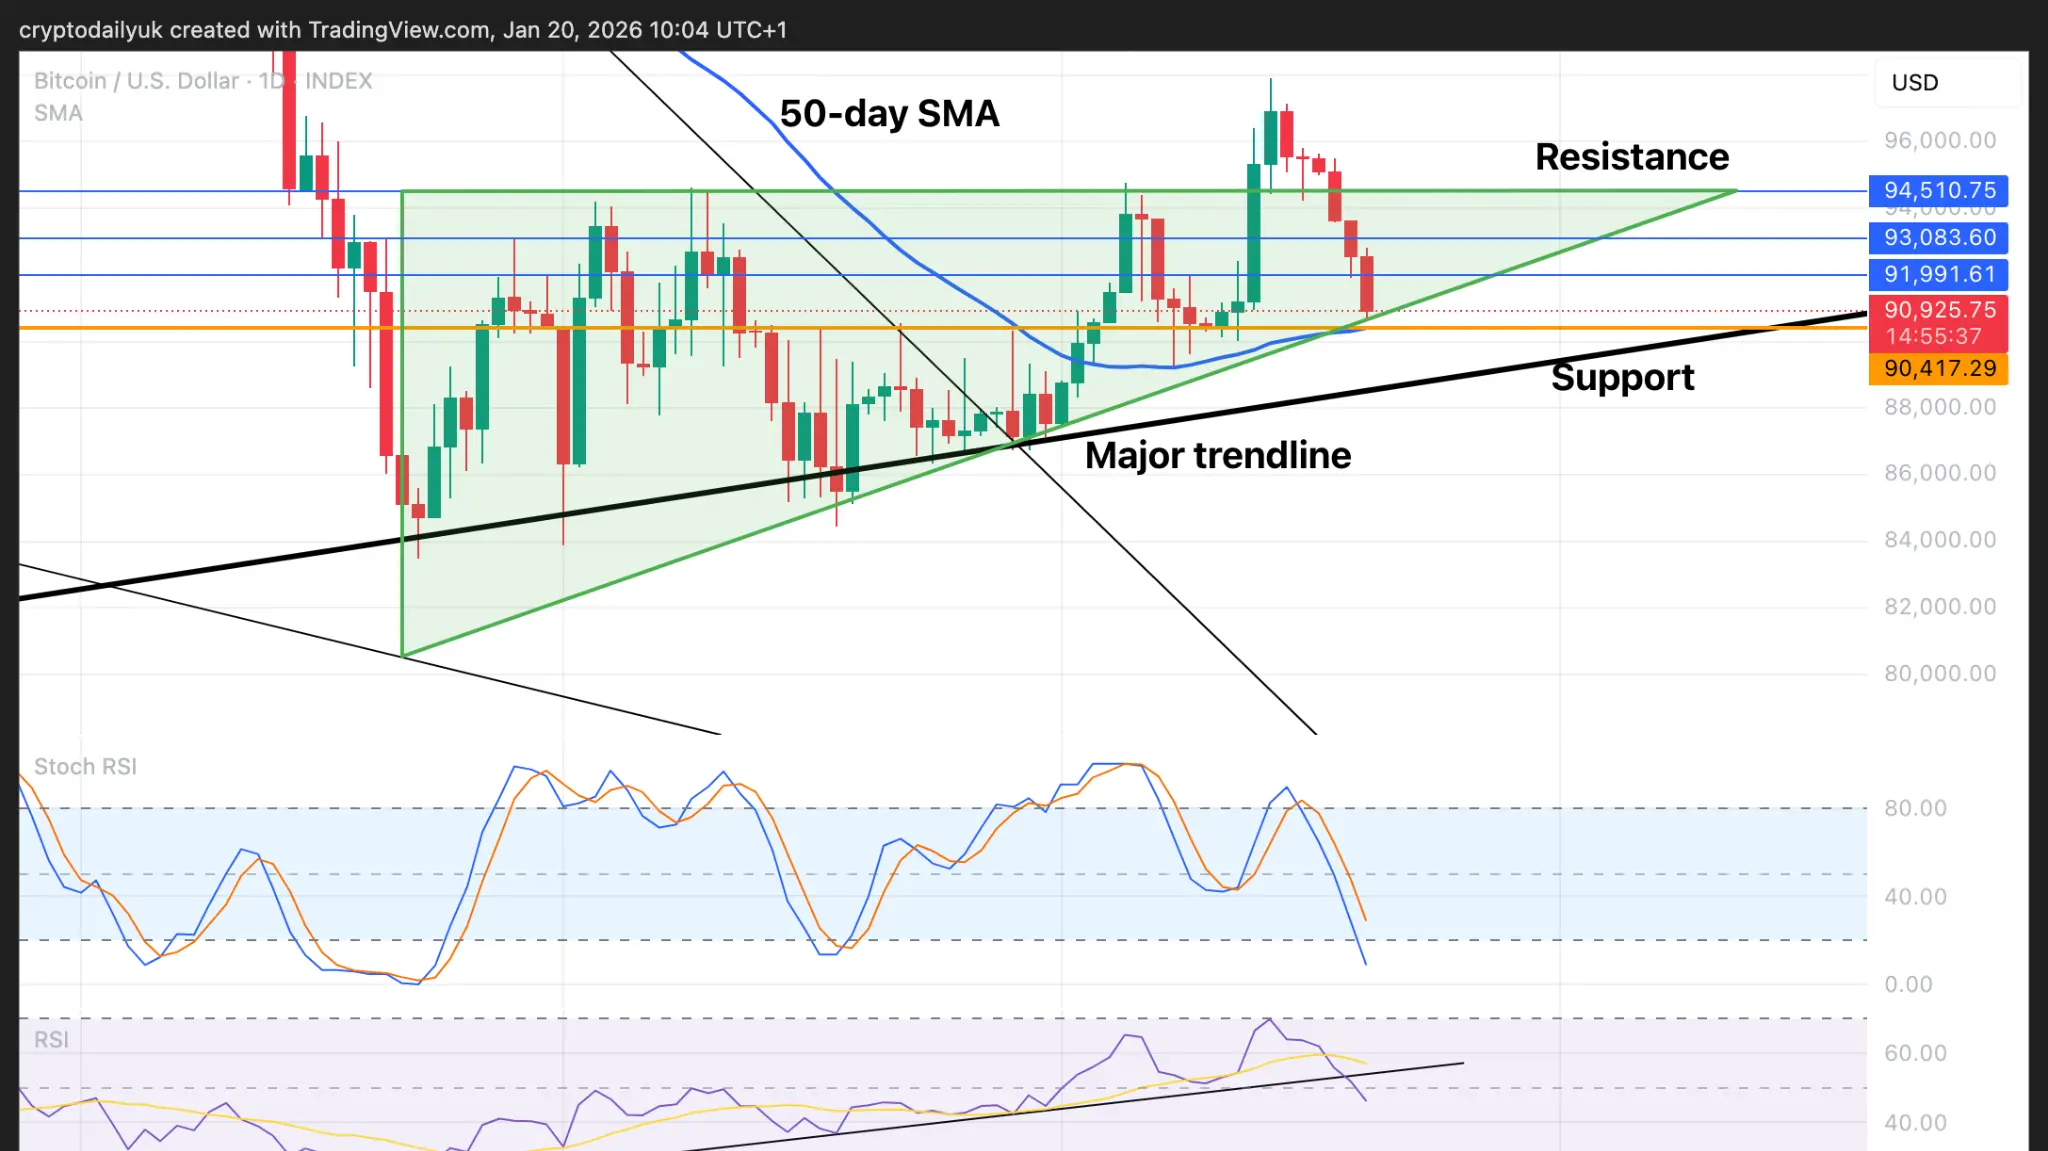Select the 93,083.60 price line label

tap(1938, 238)
